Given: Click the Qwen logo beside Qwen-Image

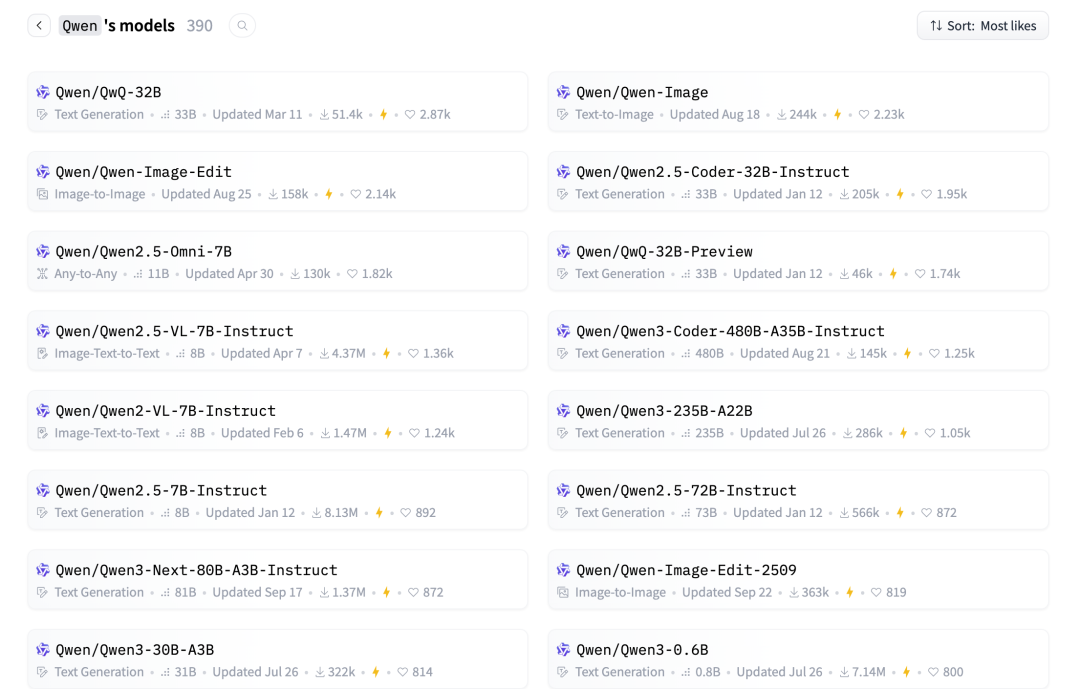Looking at the screenshot, I should [563, 92].
